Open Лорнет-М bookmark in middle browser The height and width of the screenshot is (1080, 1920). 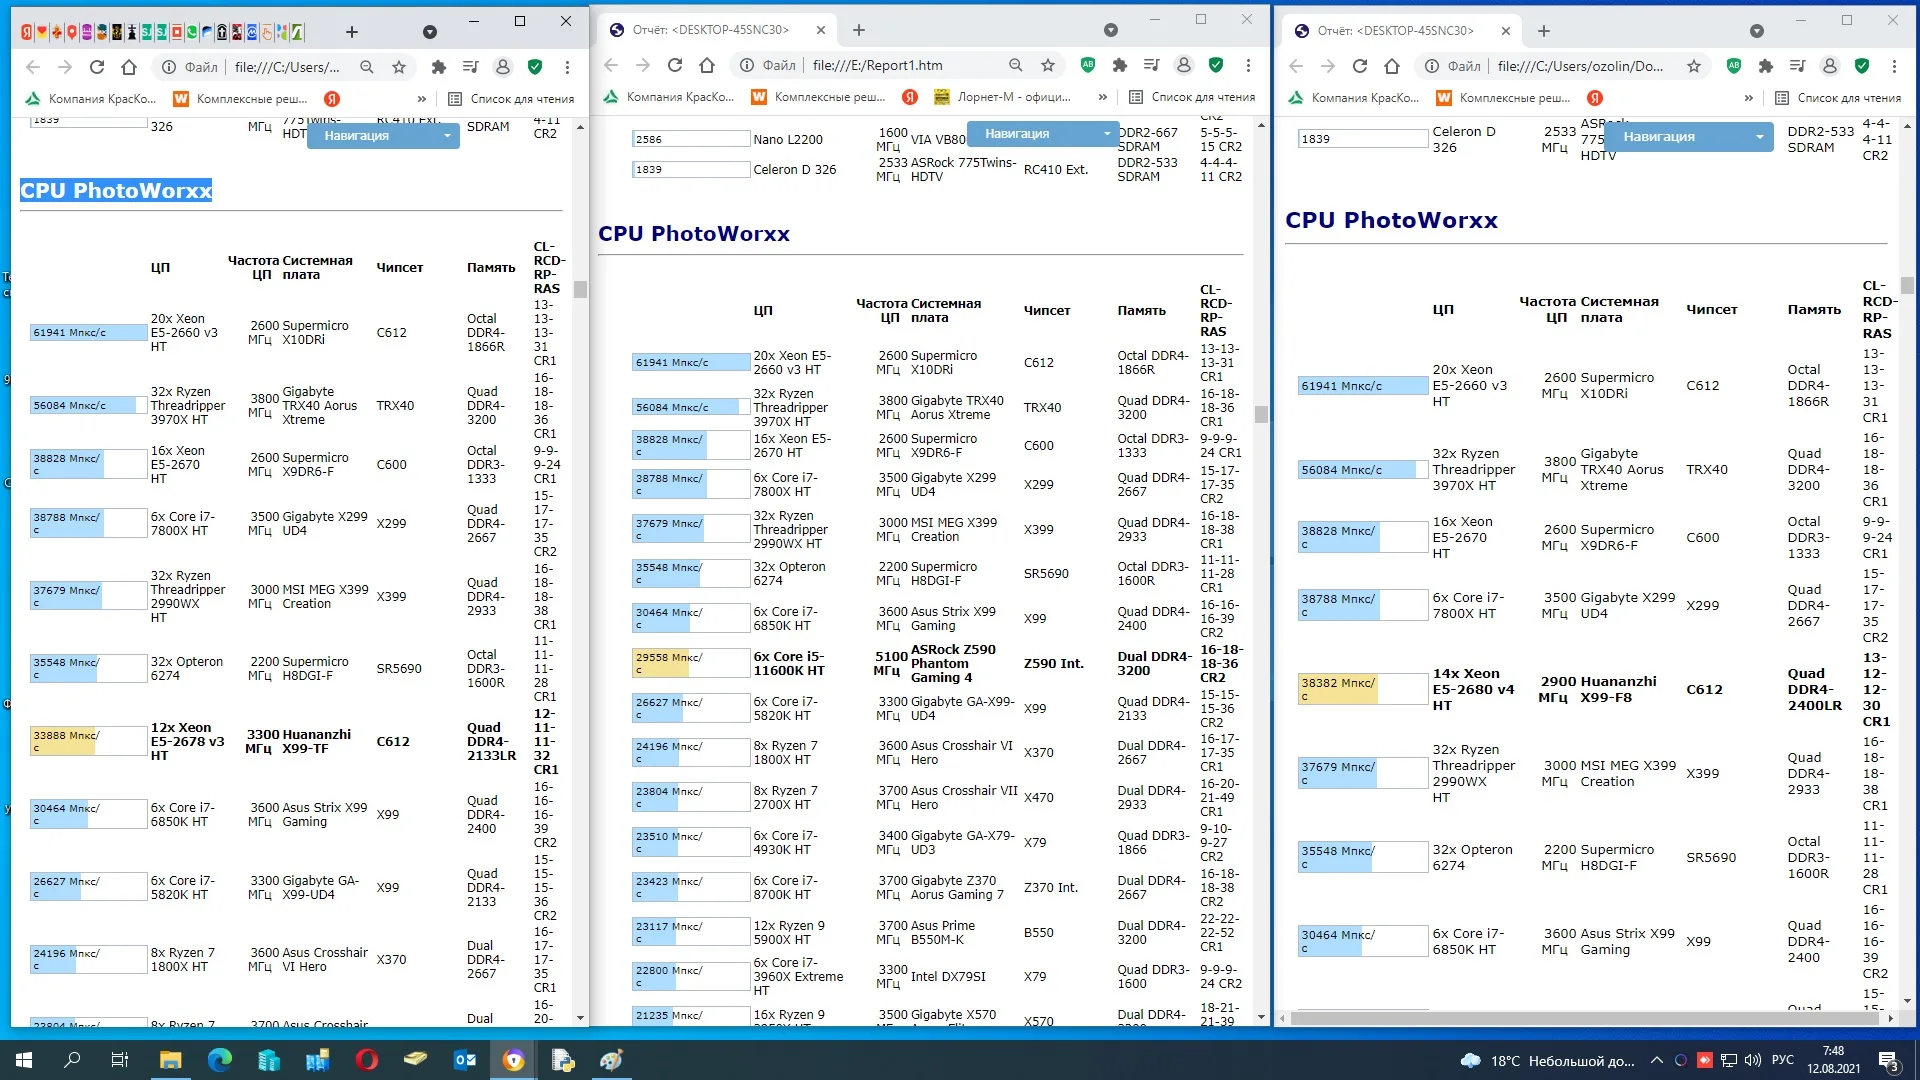(x=1001, y=97)
